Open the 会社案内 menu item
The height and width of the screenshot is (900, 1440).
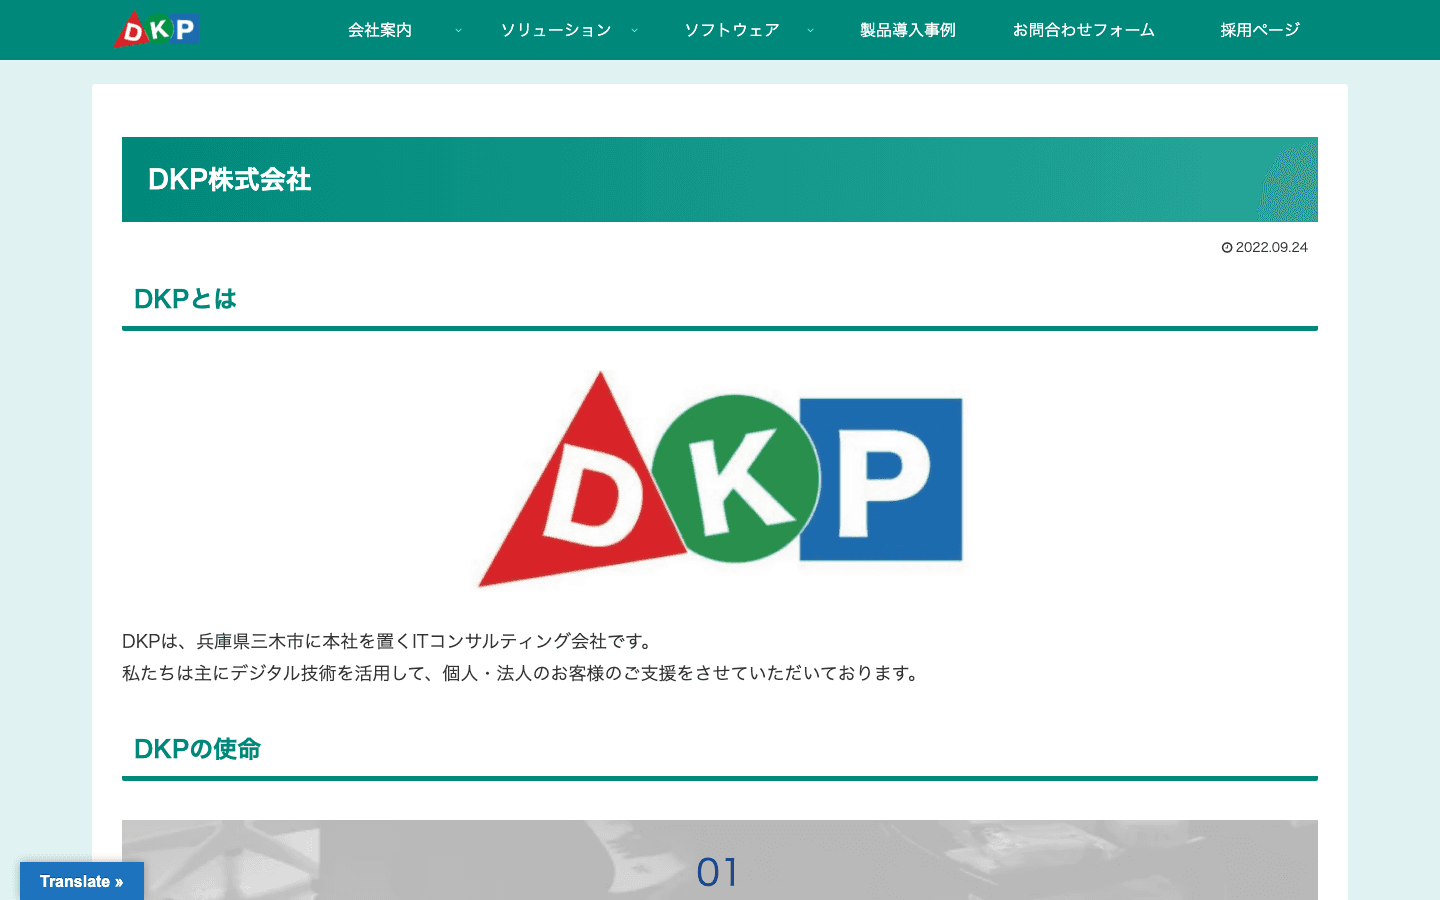coord(380,30)
